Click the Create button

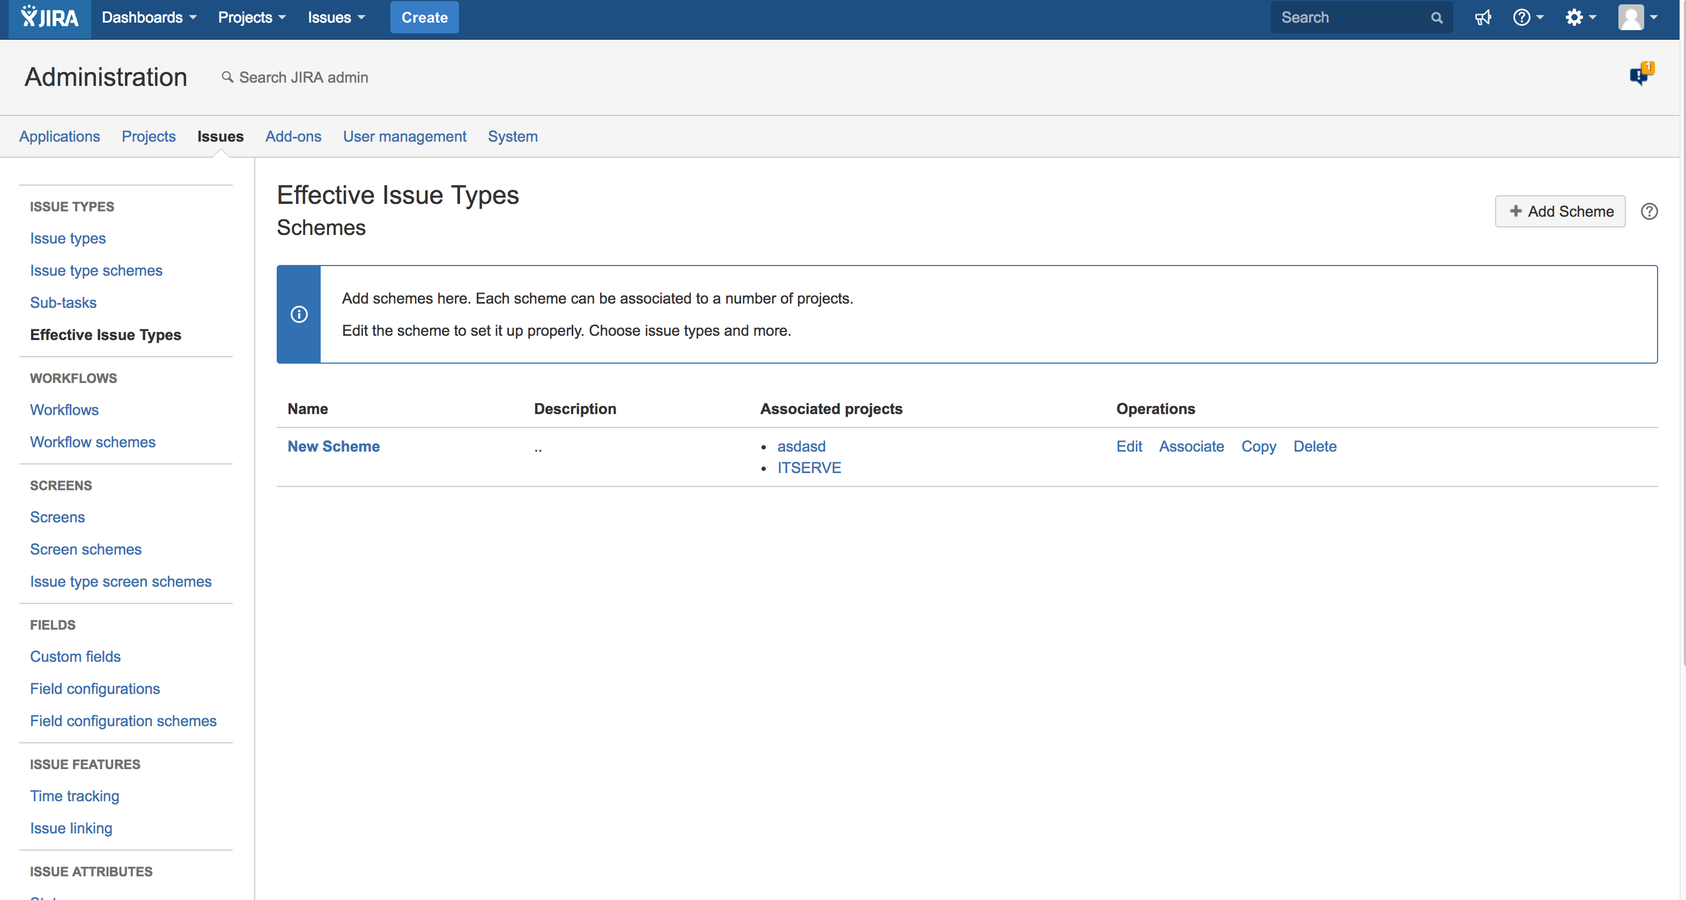click(x=424, y=17)
